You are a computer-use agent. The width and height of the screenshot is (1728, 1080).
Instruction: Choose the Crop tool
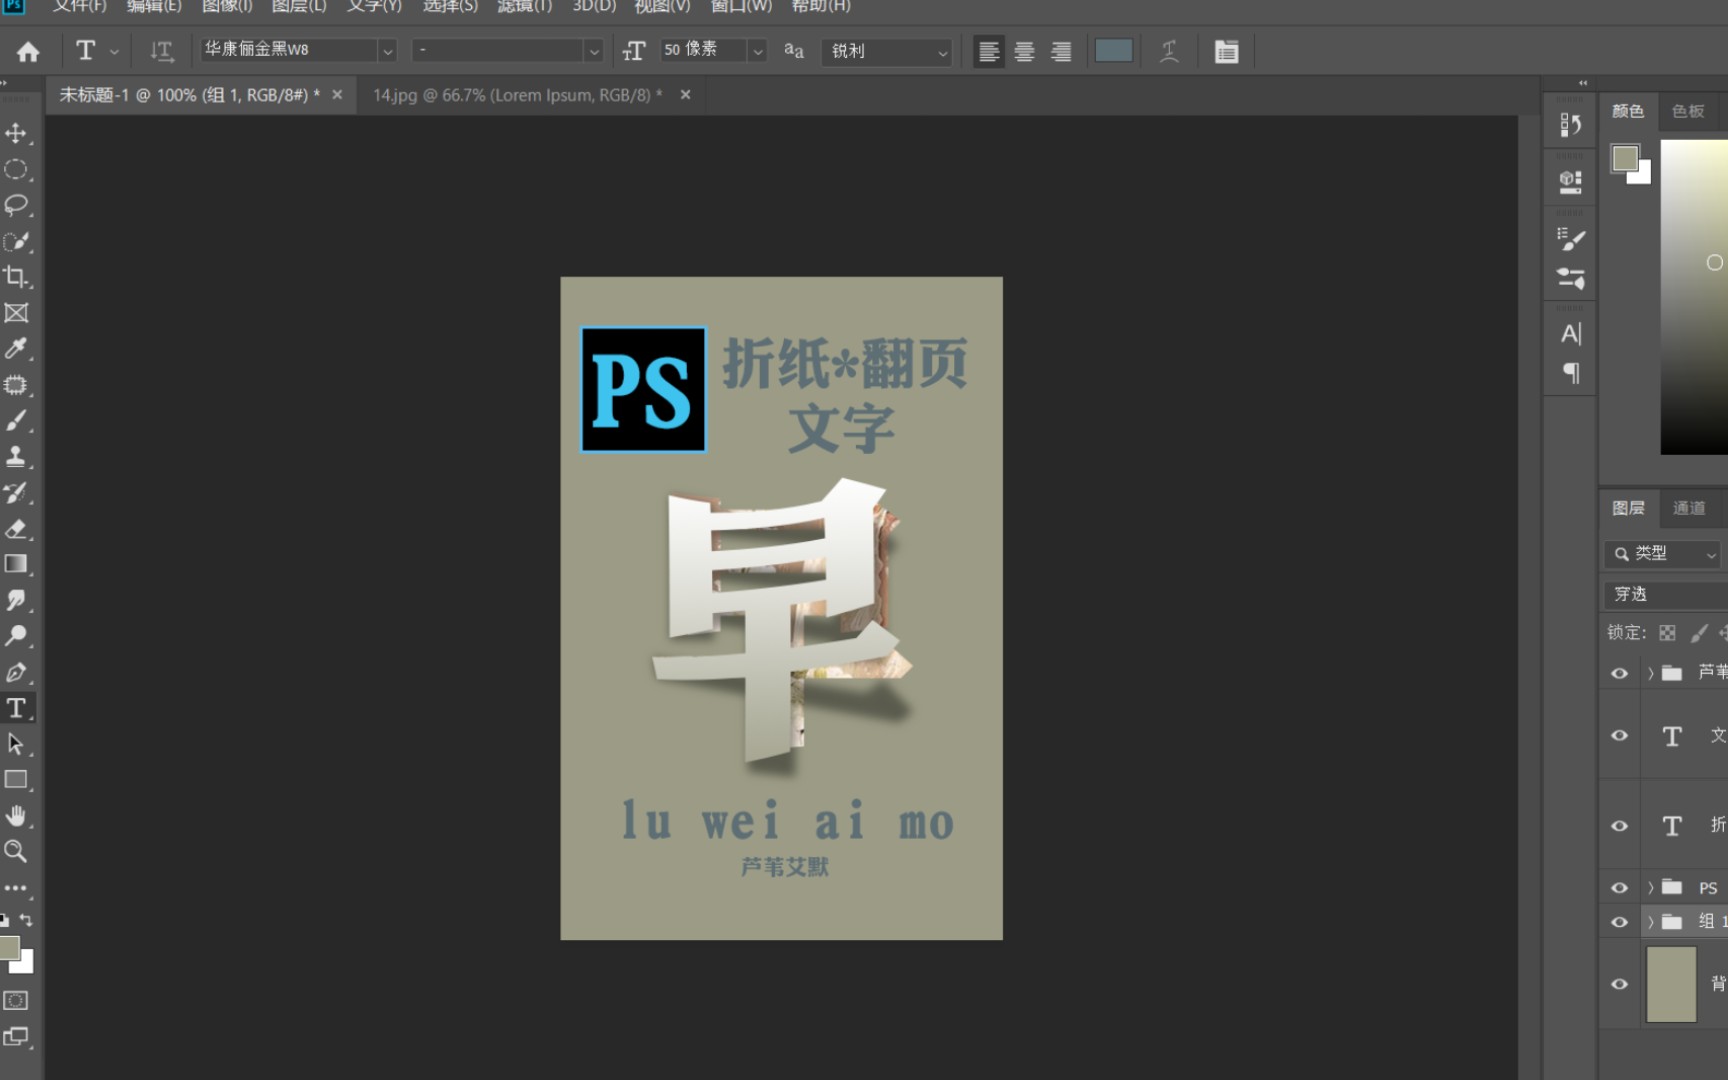(x=16, y=277)
